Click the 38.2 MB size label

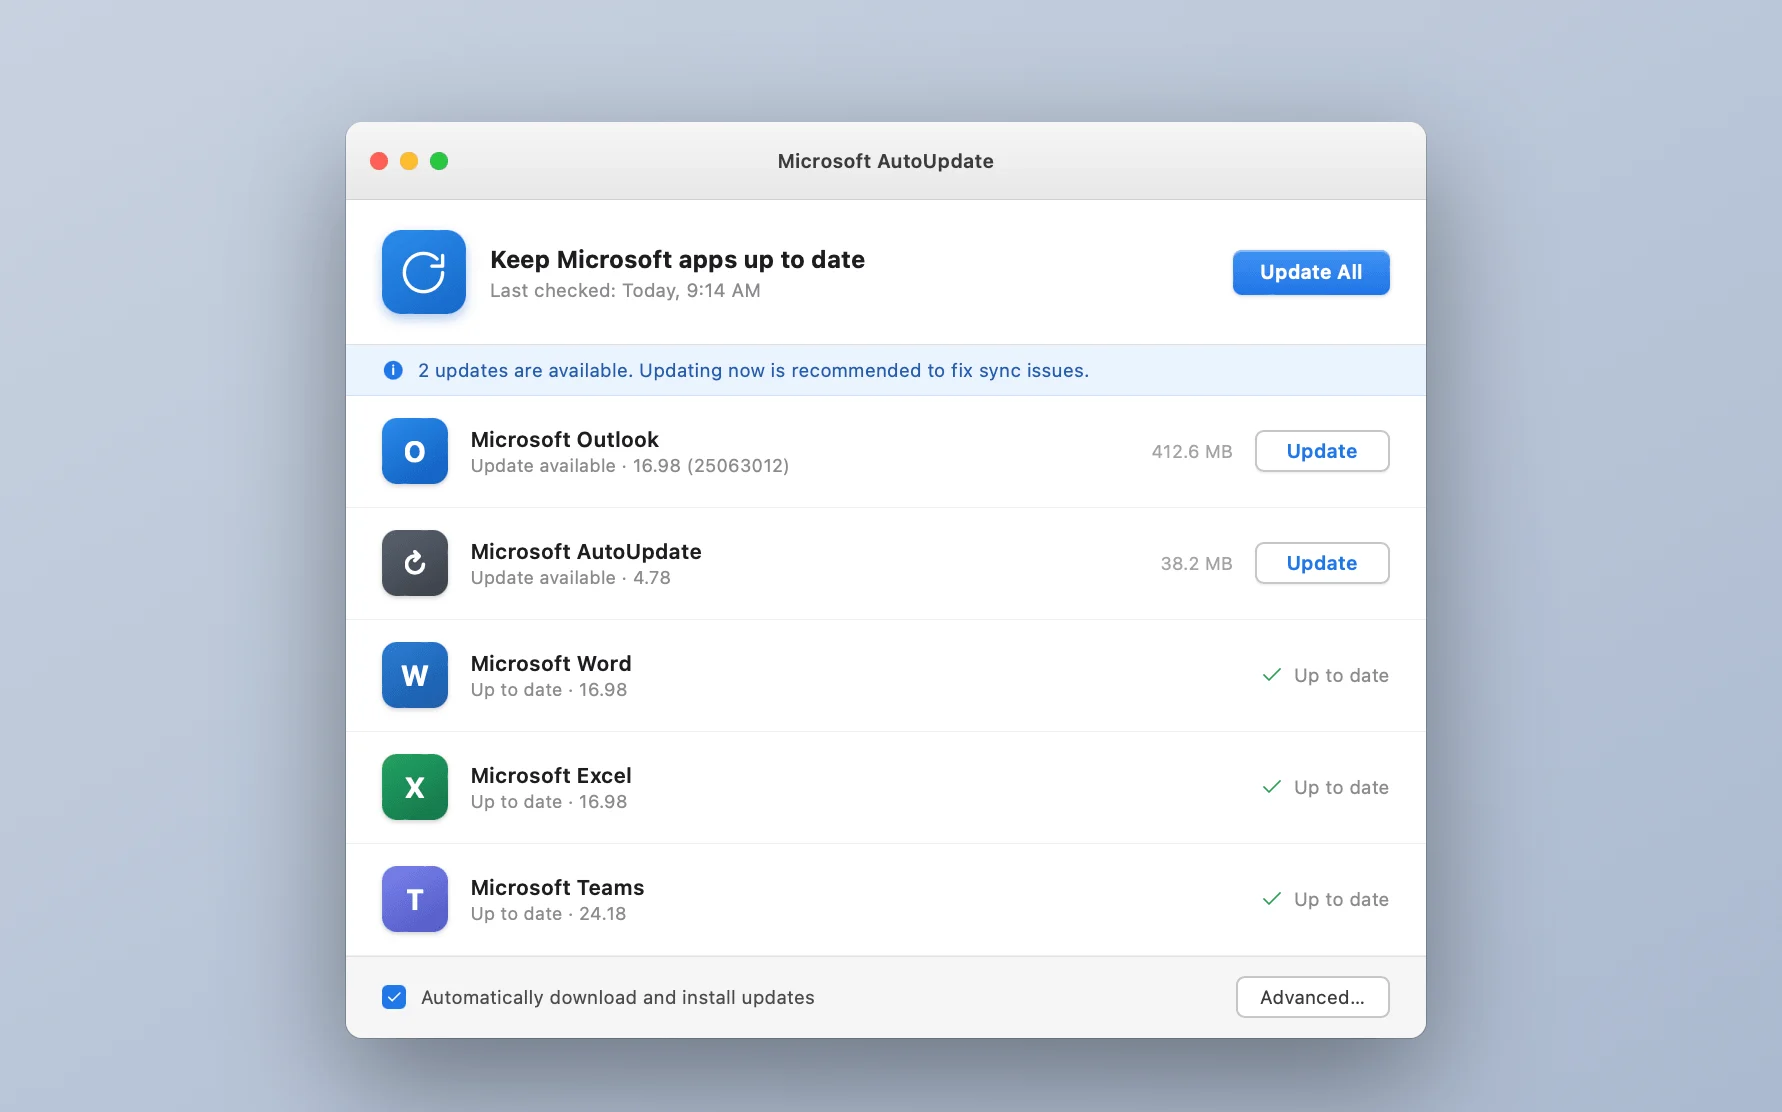(x=1197, y=563)
